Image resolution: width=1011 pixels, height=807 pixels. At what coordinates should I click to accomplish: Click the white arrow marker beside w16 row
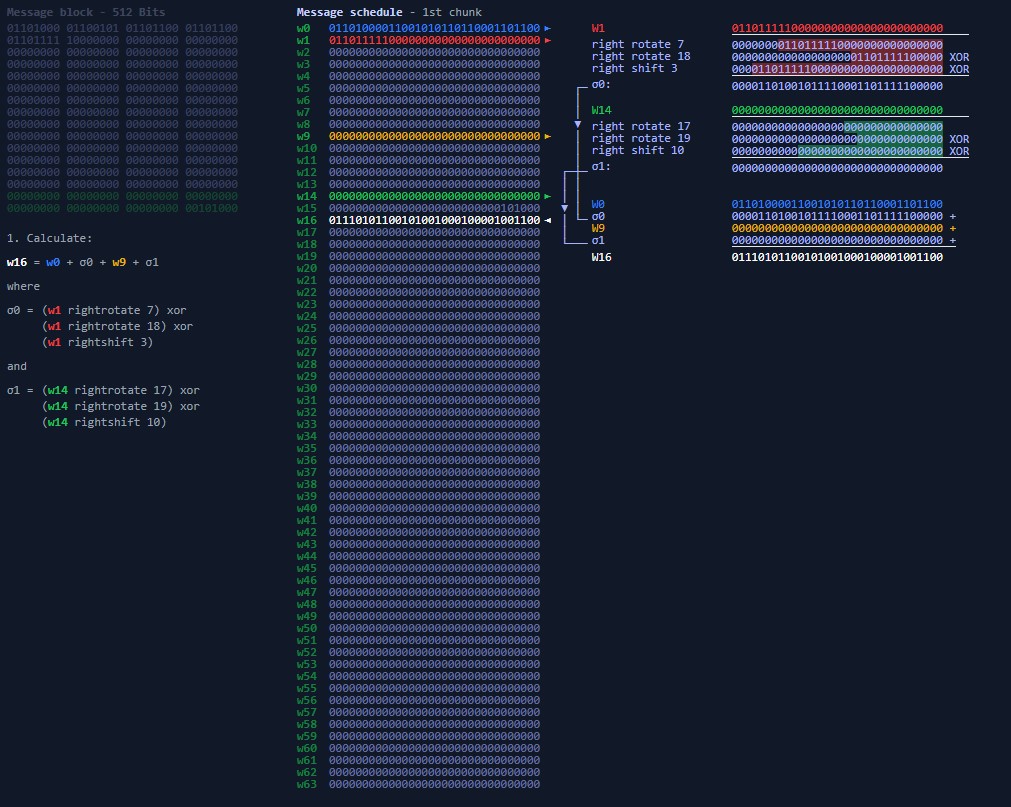point(547,220)
